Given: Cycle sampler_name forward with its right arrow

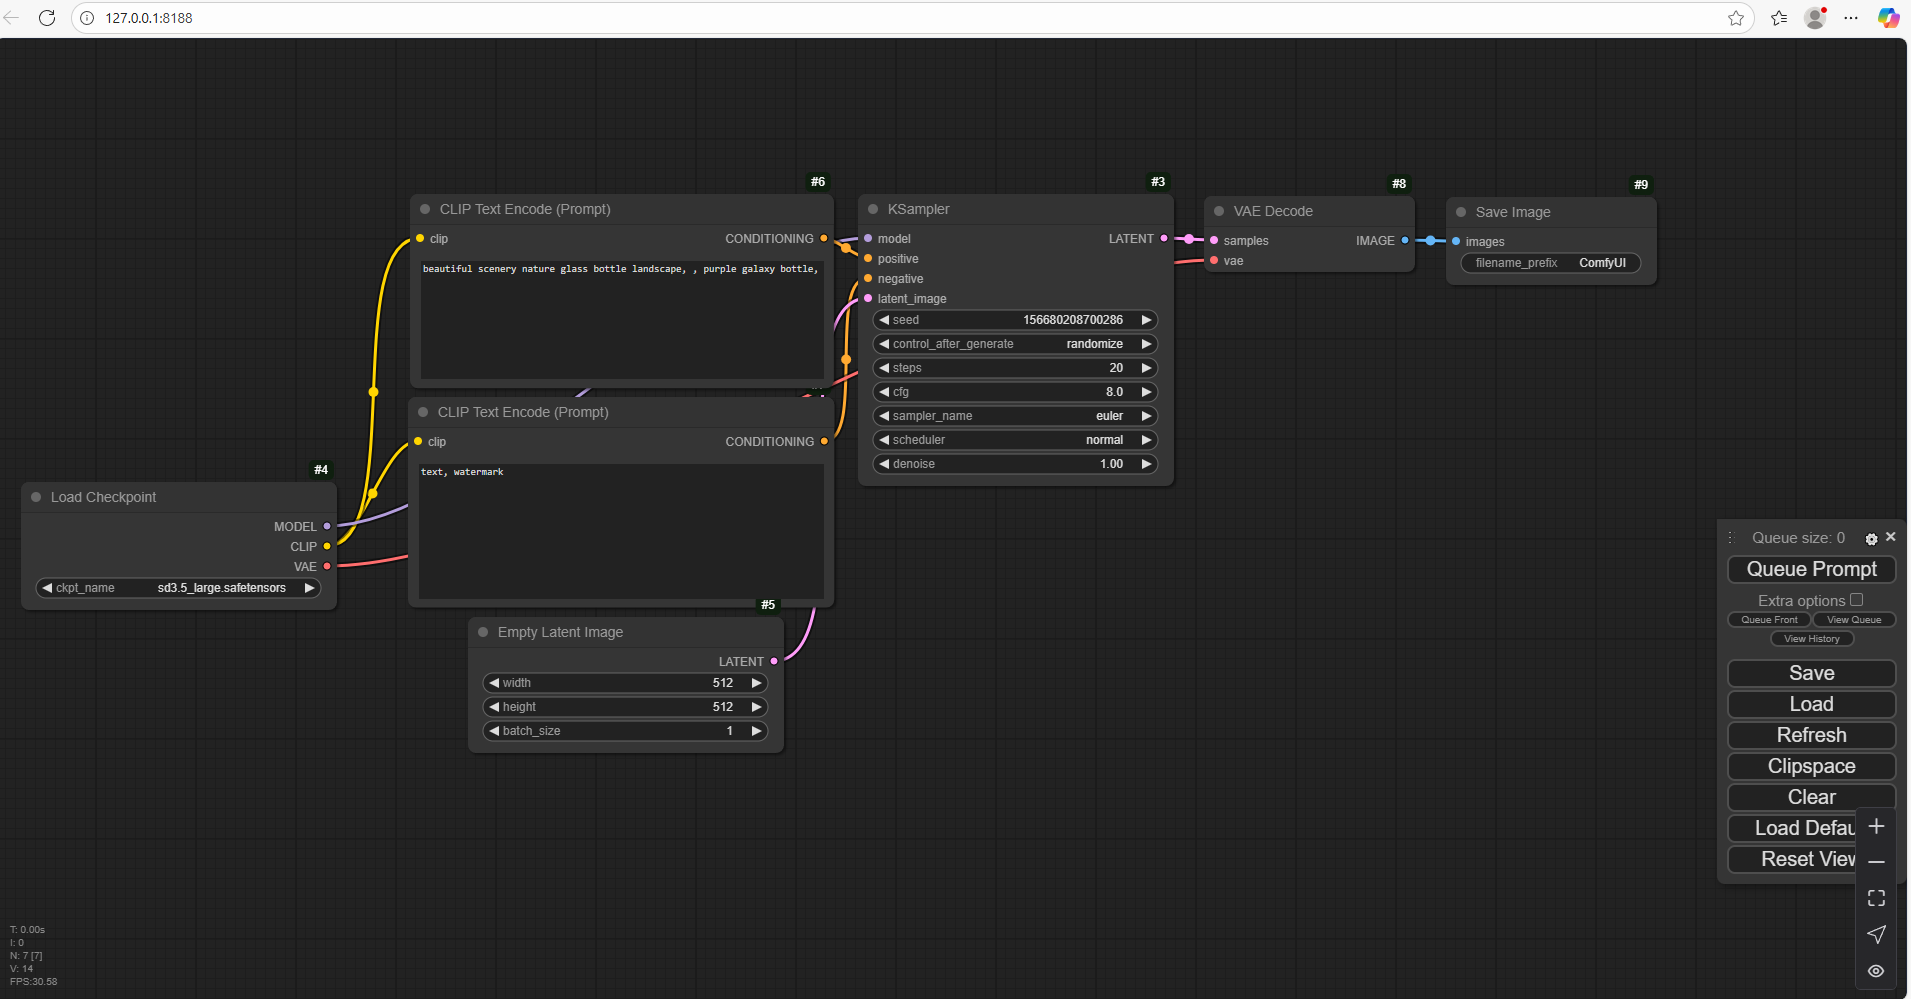Looking at the screenshot, I should pyautogui.click(x=1146, y=416).
